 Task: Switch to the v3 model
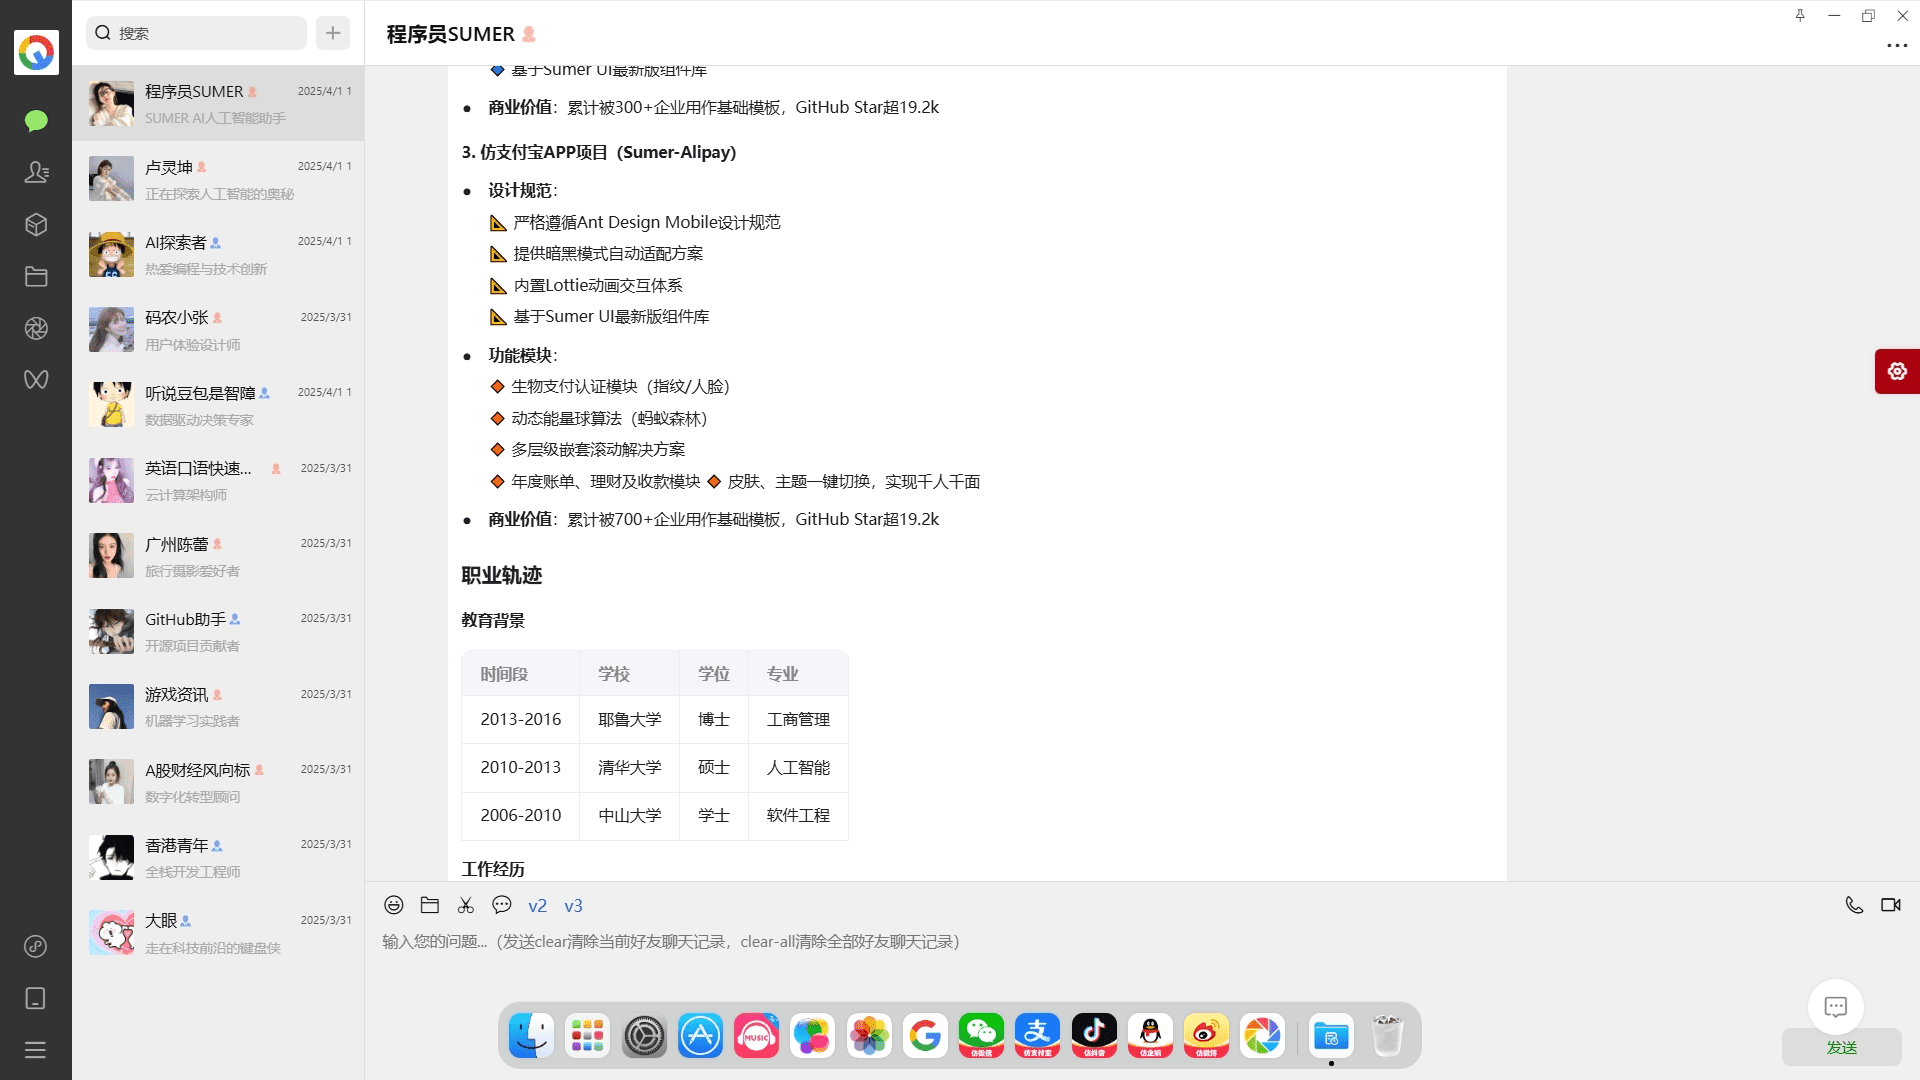pyautogui.click(x=574, y=906)
